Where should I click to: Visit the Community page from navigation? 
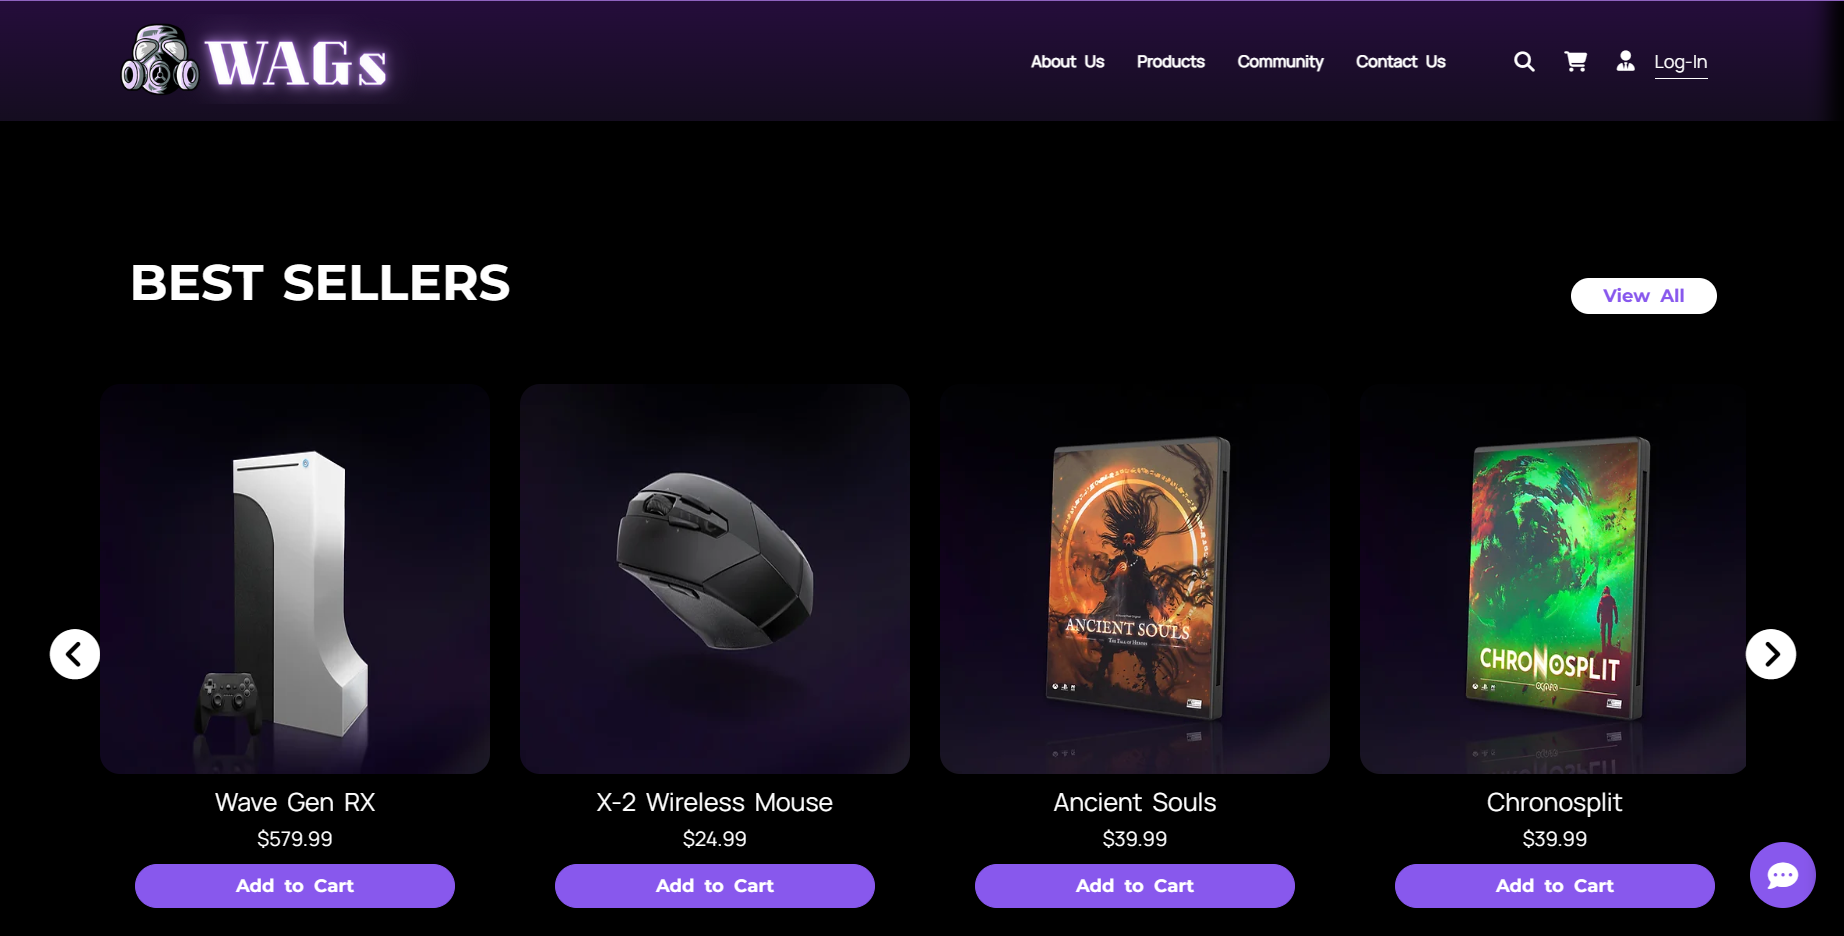pyautogui.click(x=1280, y=61)
